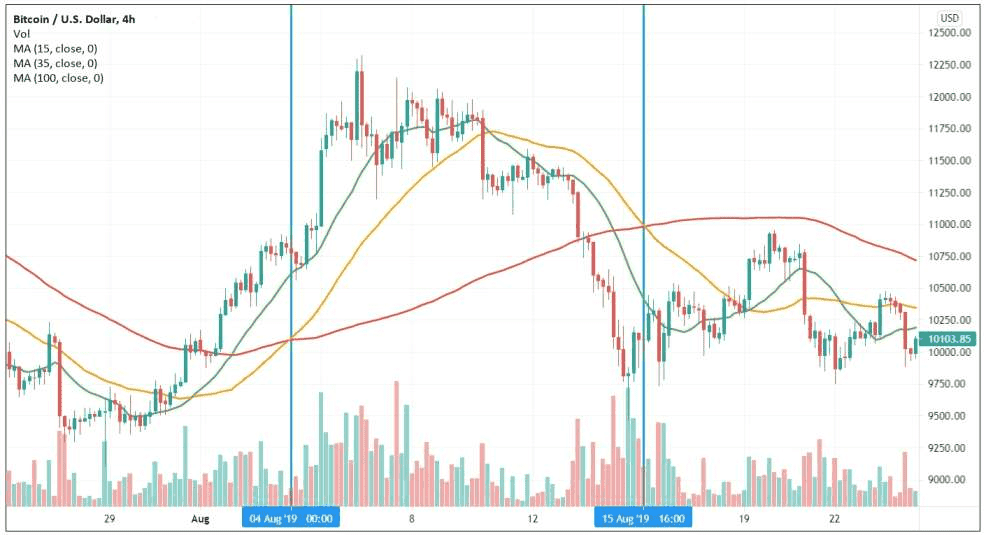
Task: Click the USD currency button
Action: (949, 18)
